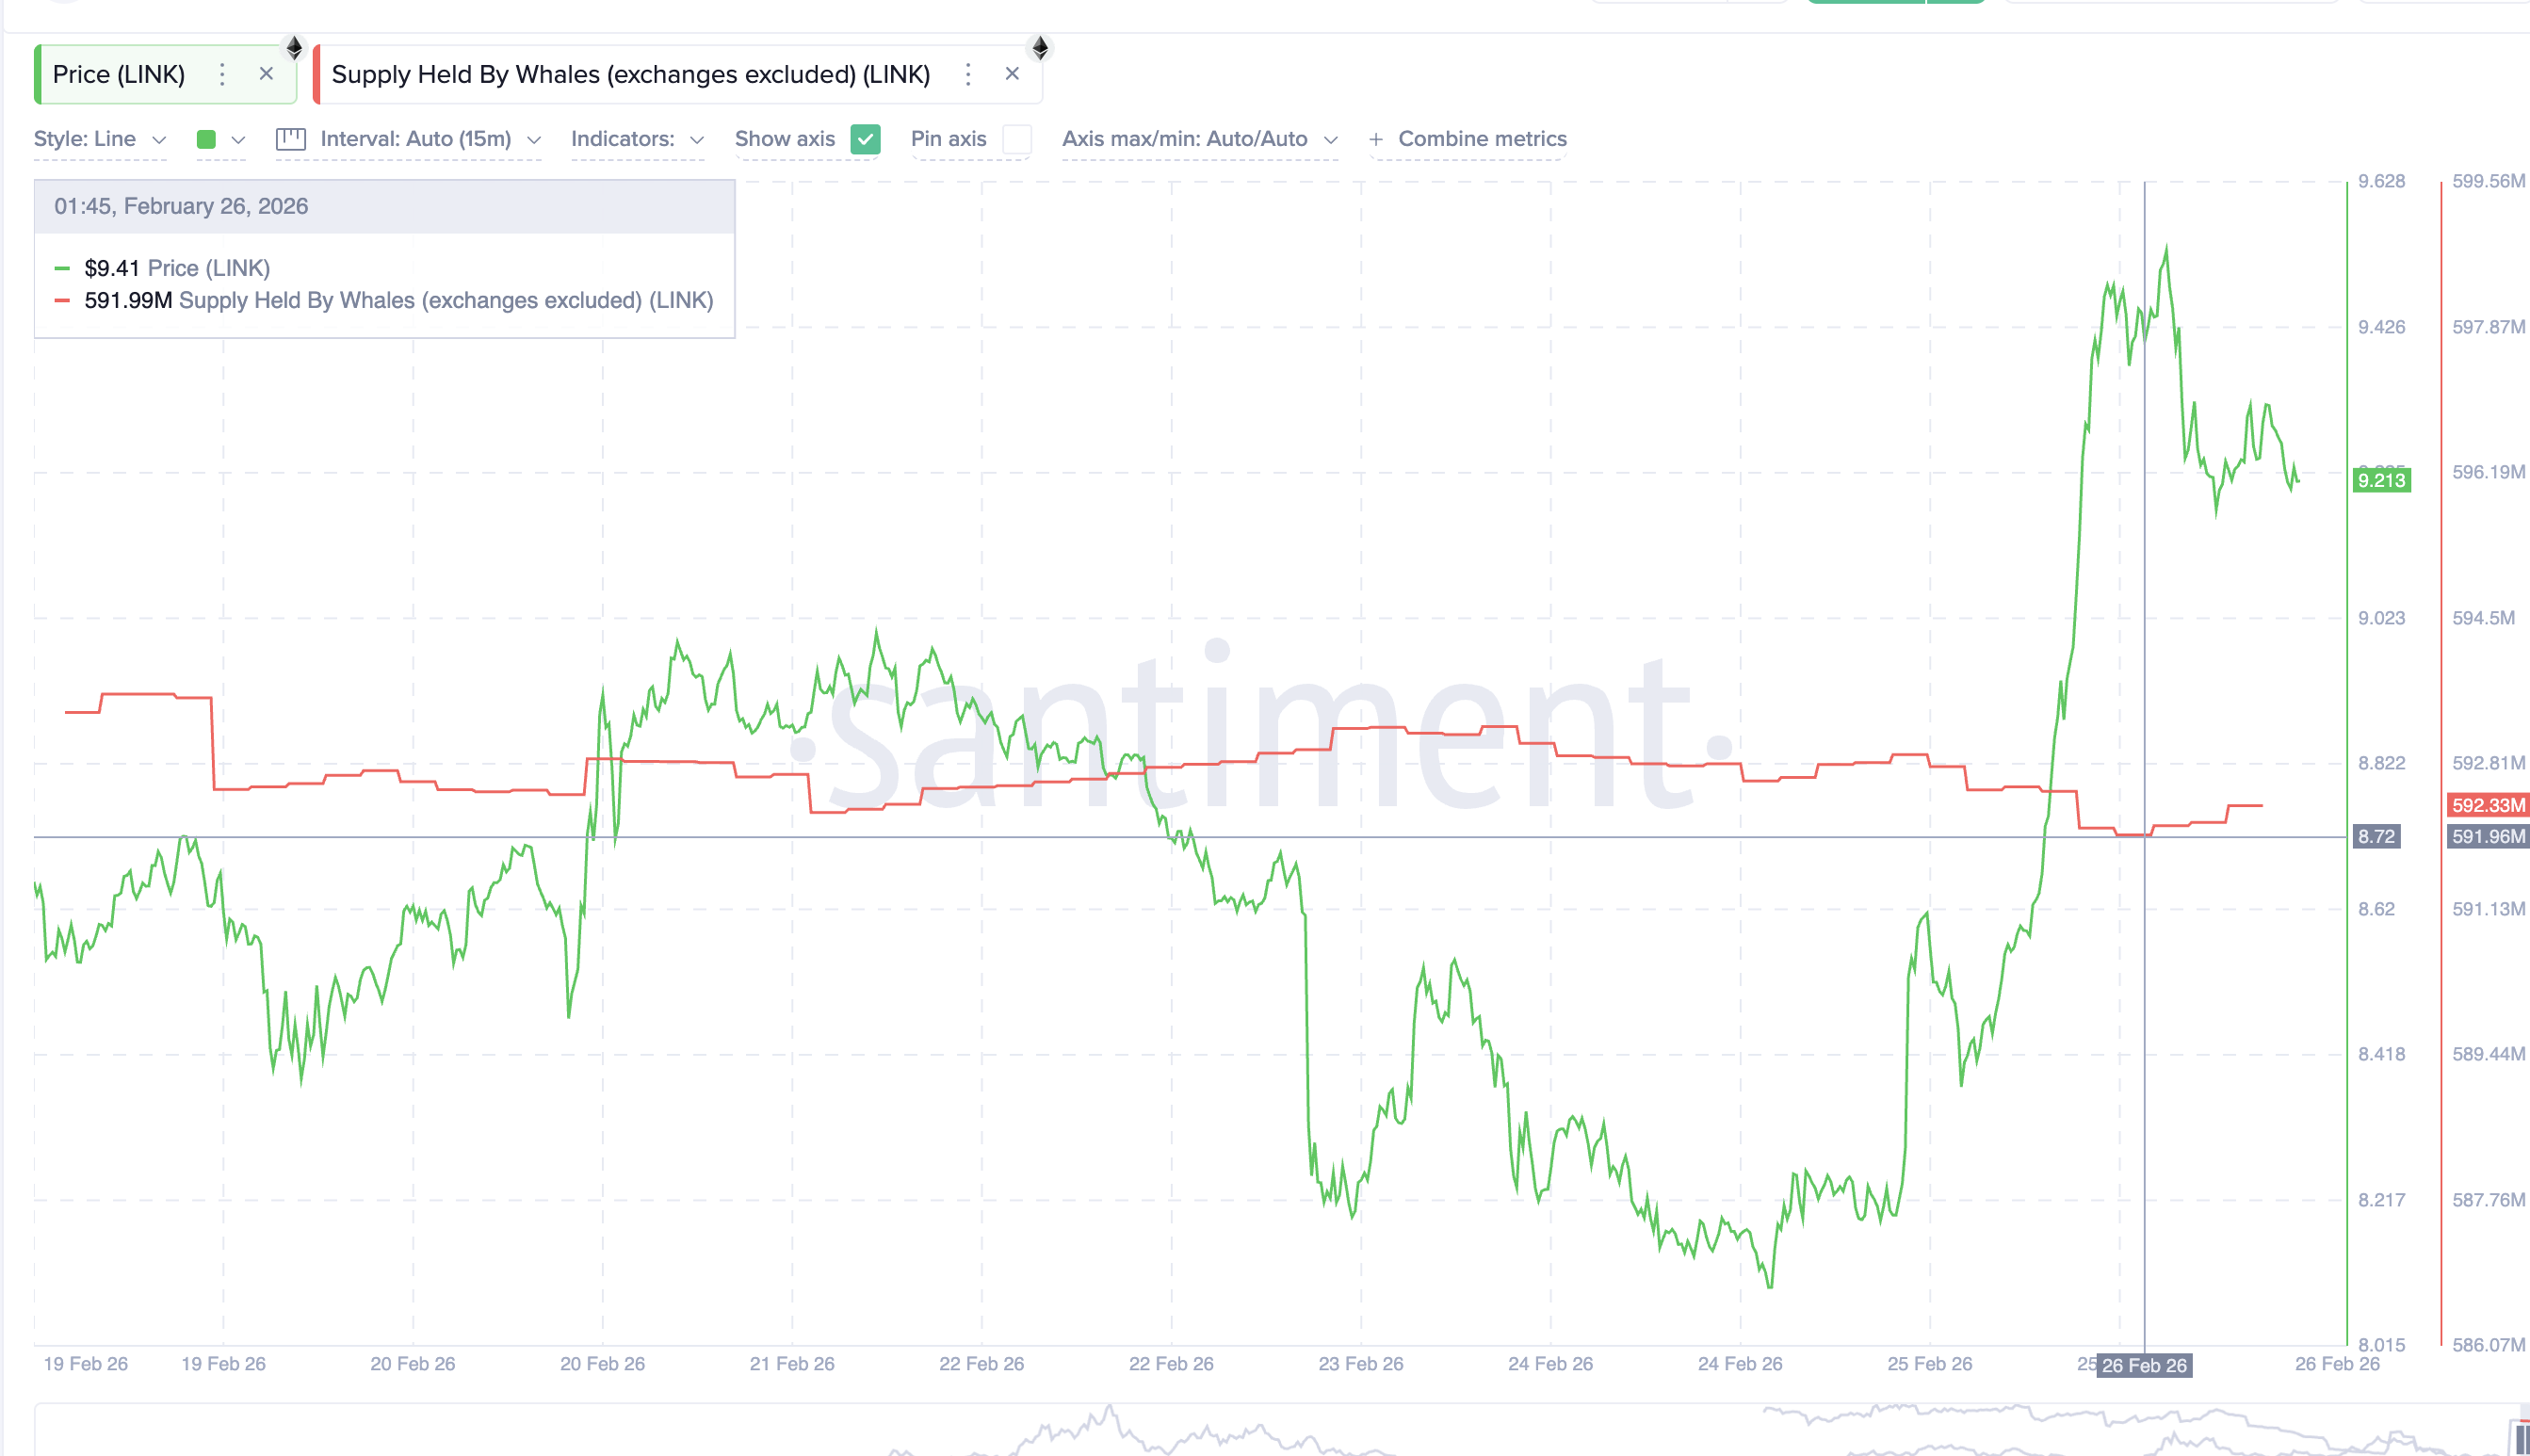Screen dimensions: 2530x1456
Task: Expand the Style: Line dropdown
Action: pos(99,139)
